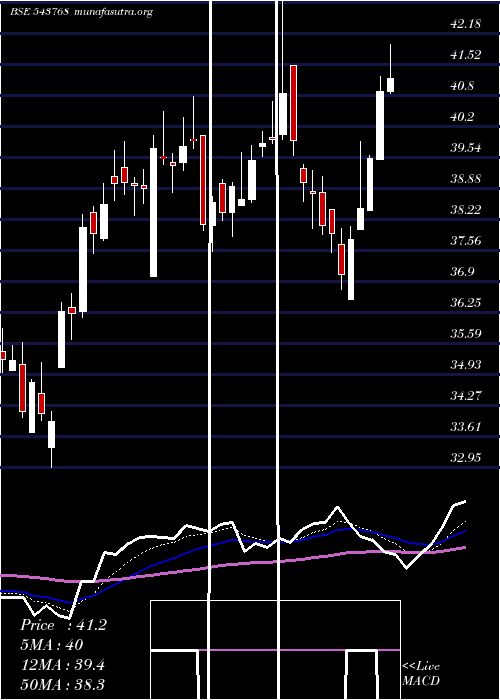The image size is (500, 700).
Task: Click the 37.56 price axis label
Action: [x=466, y=241]
